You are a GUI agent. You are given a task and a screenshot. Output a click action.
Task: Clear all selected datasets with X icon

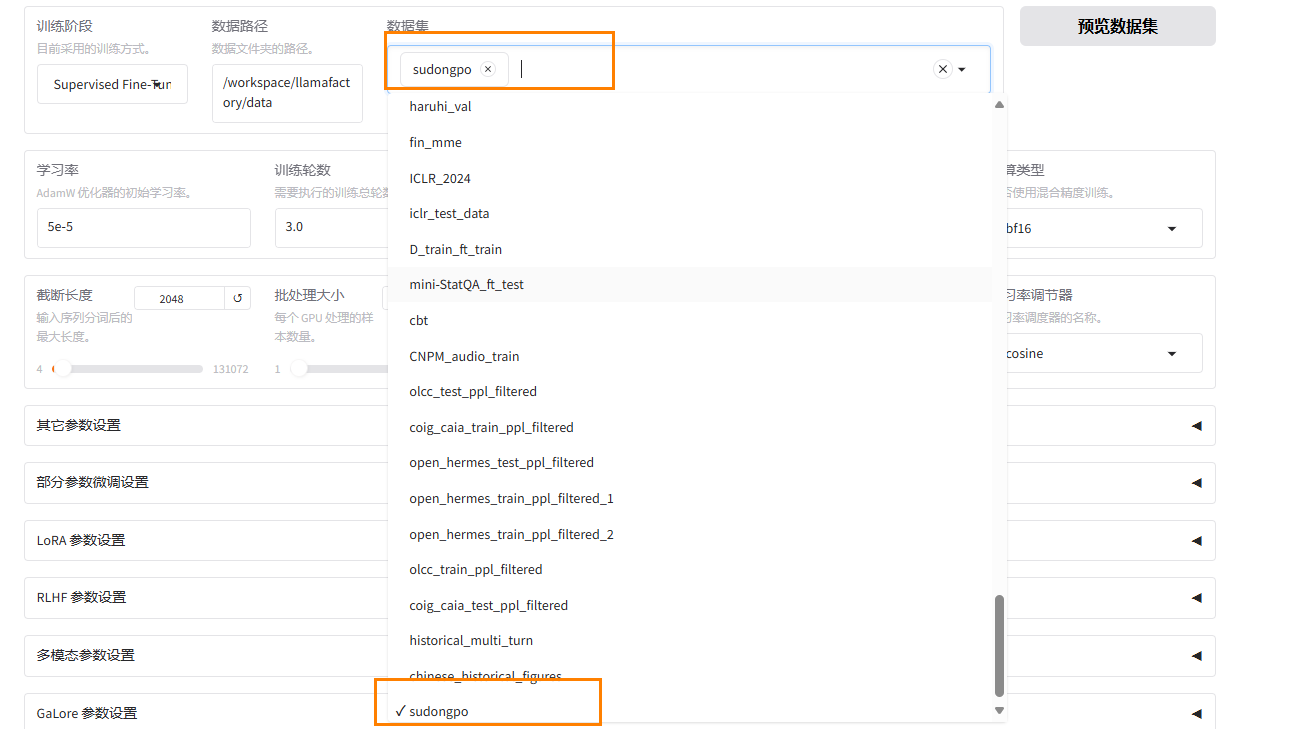(942, 69)
